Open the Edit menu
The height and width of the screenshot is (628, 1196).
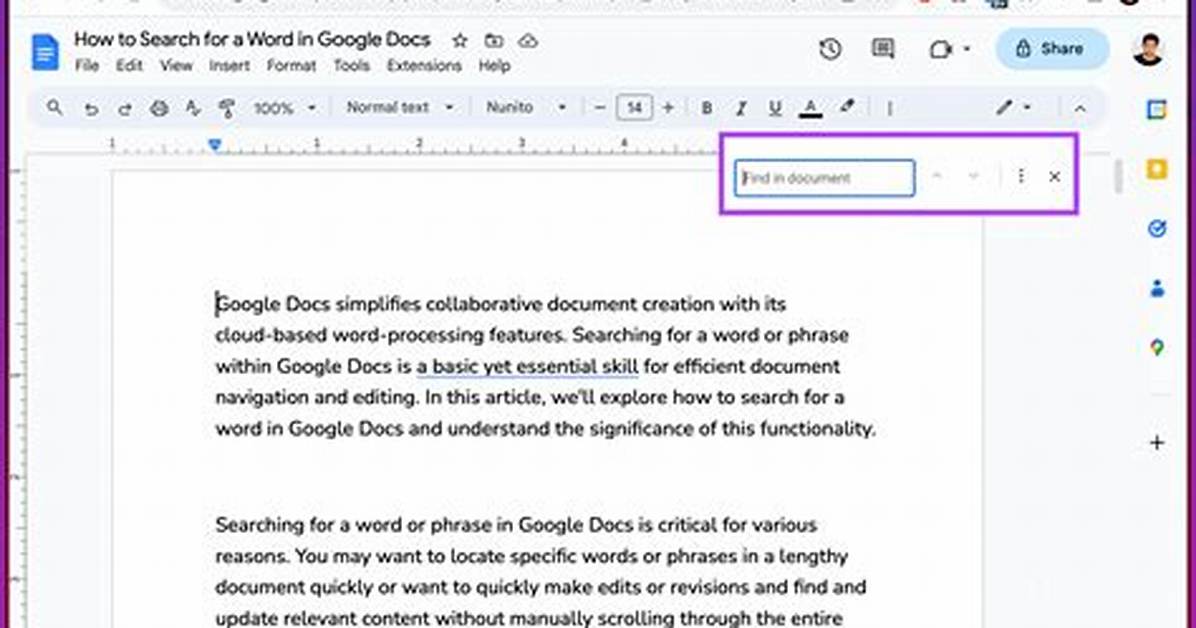(129, 66)
